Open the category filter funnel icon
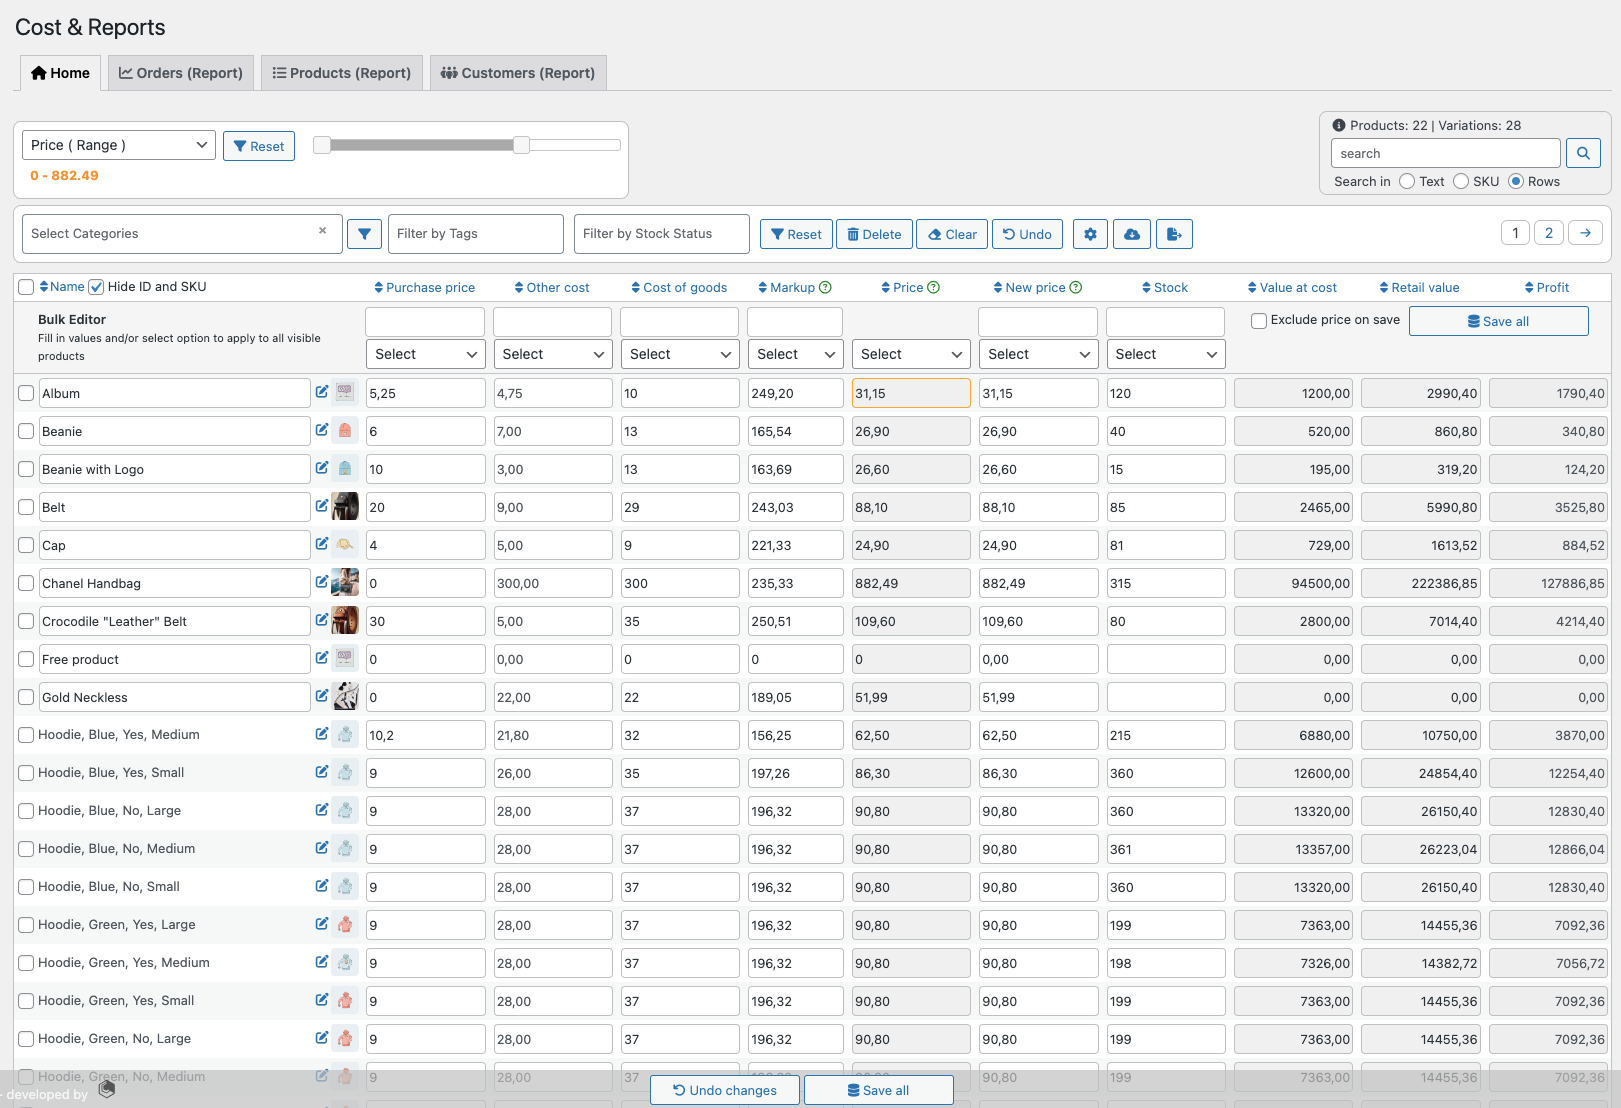The image size is (1621, 1108). coord(364,233)
